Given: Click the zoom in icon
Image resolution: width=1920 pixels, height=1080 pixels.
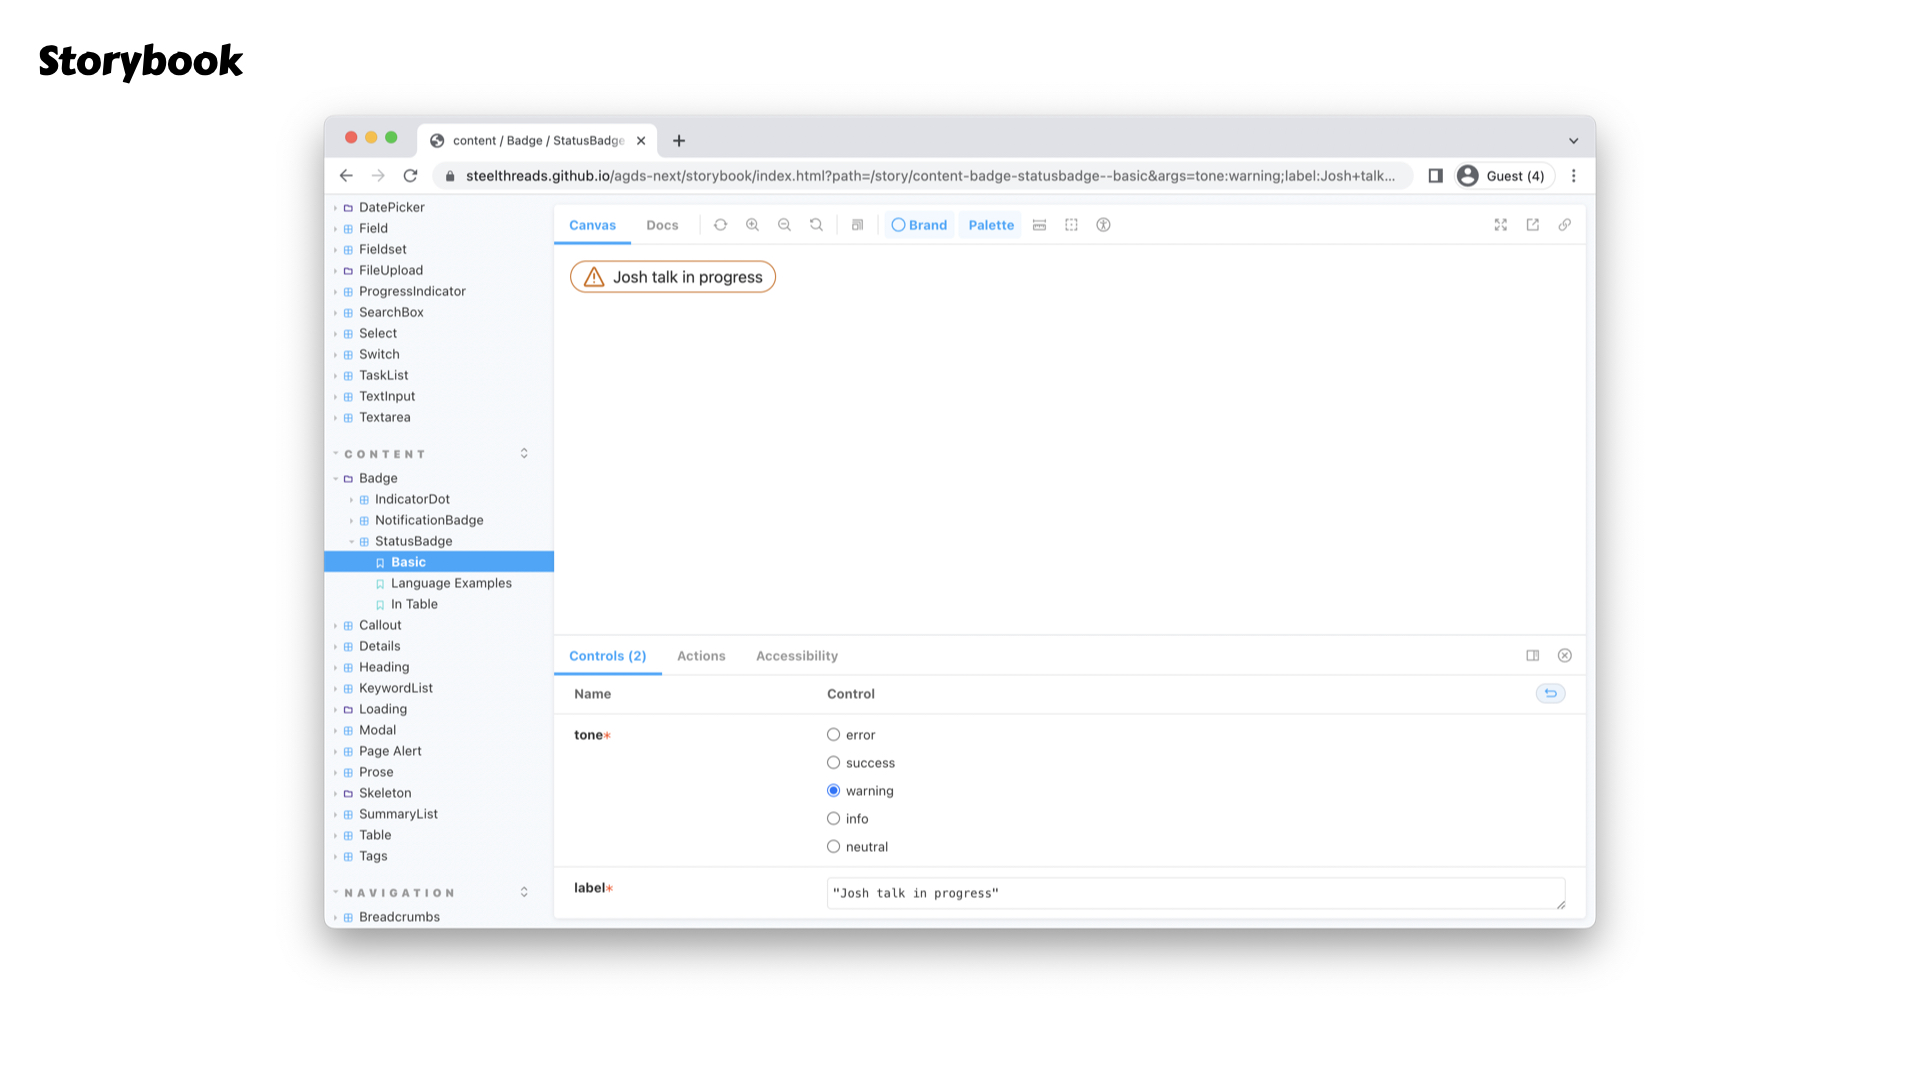Looking at the screenshot, I should click(752, 225).
